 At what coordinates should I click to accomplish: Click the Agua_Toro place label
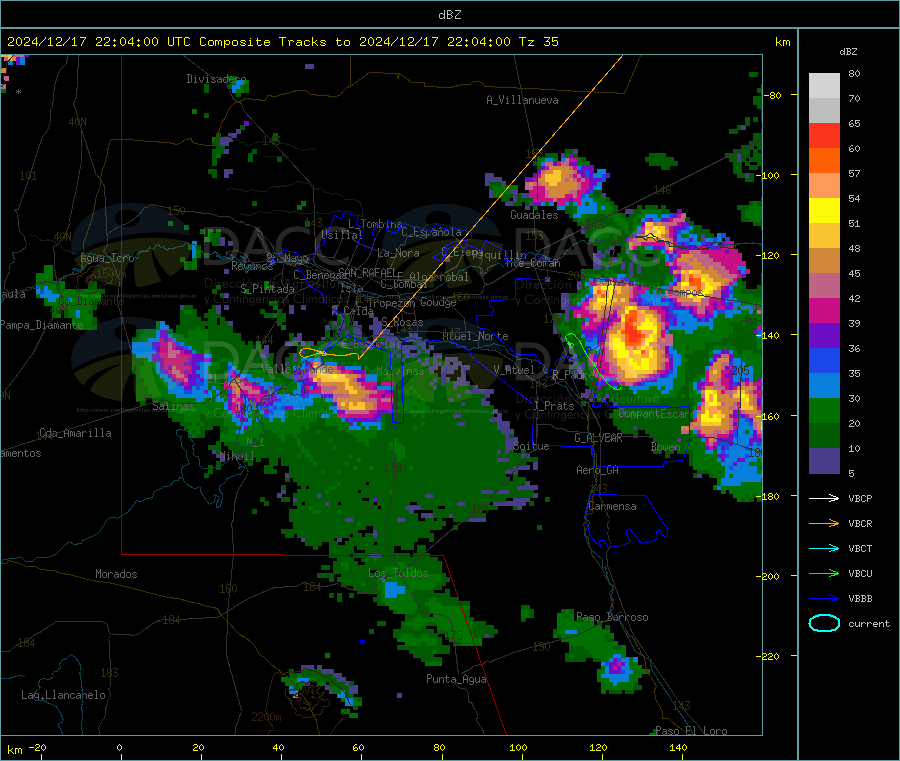(107, 258)
